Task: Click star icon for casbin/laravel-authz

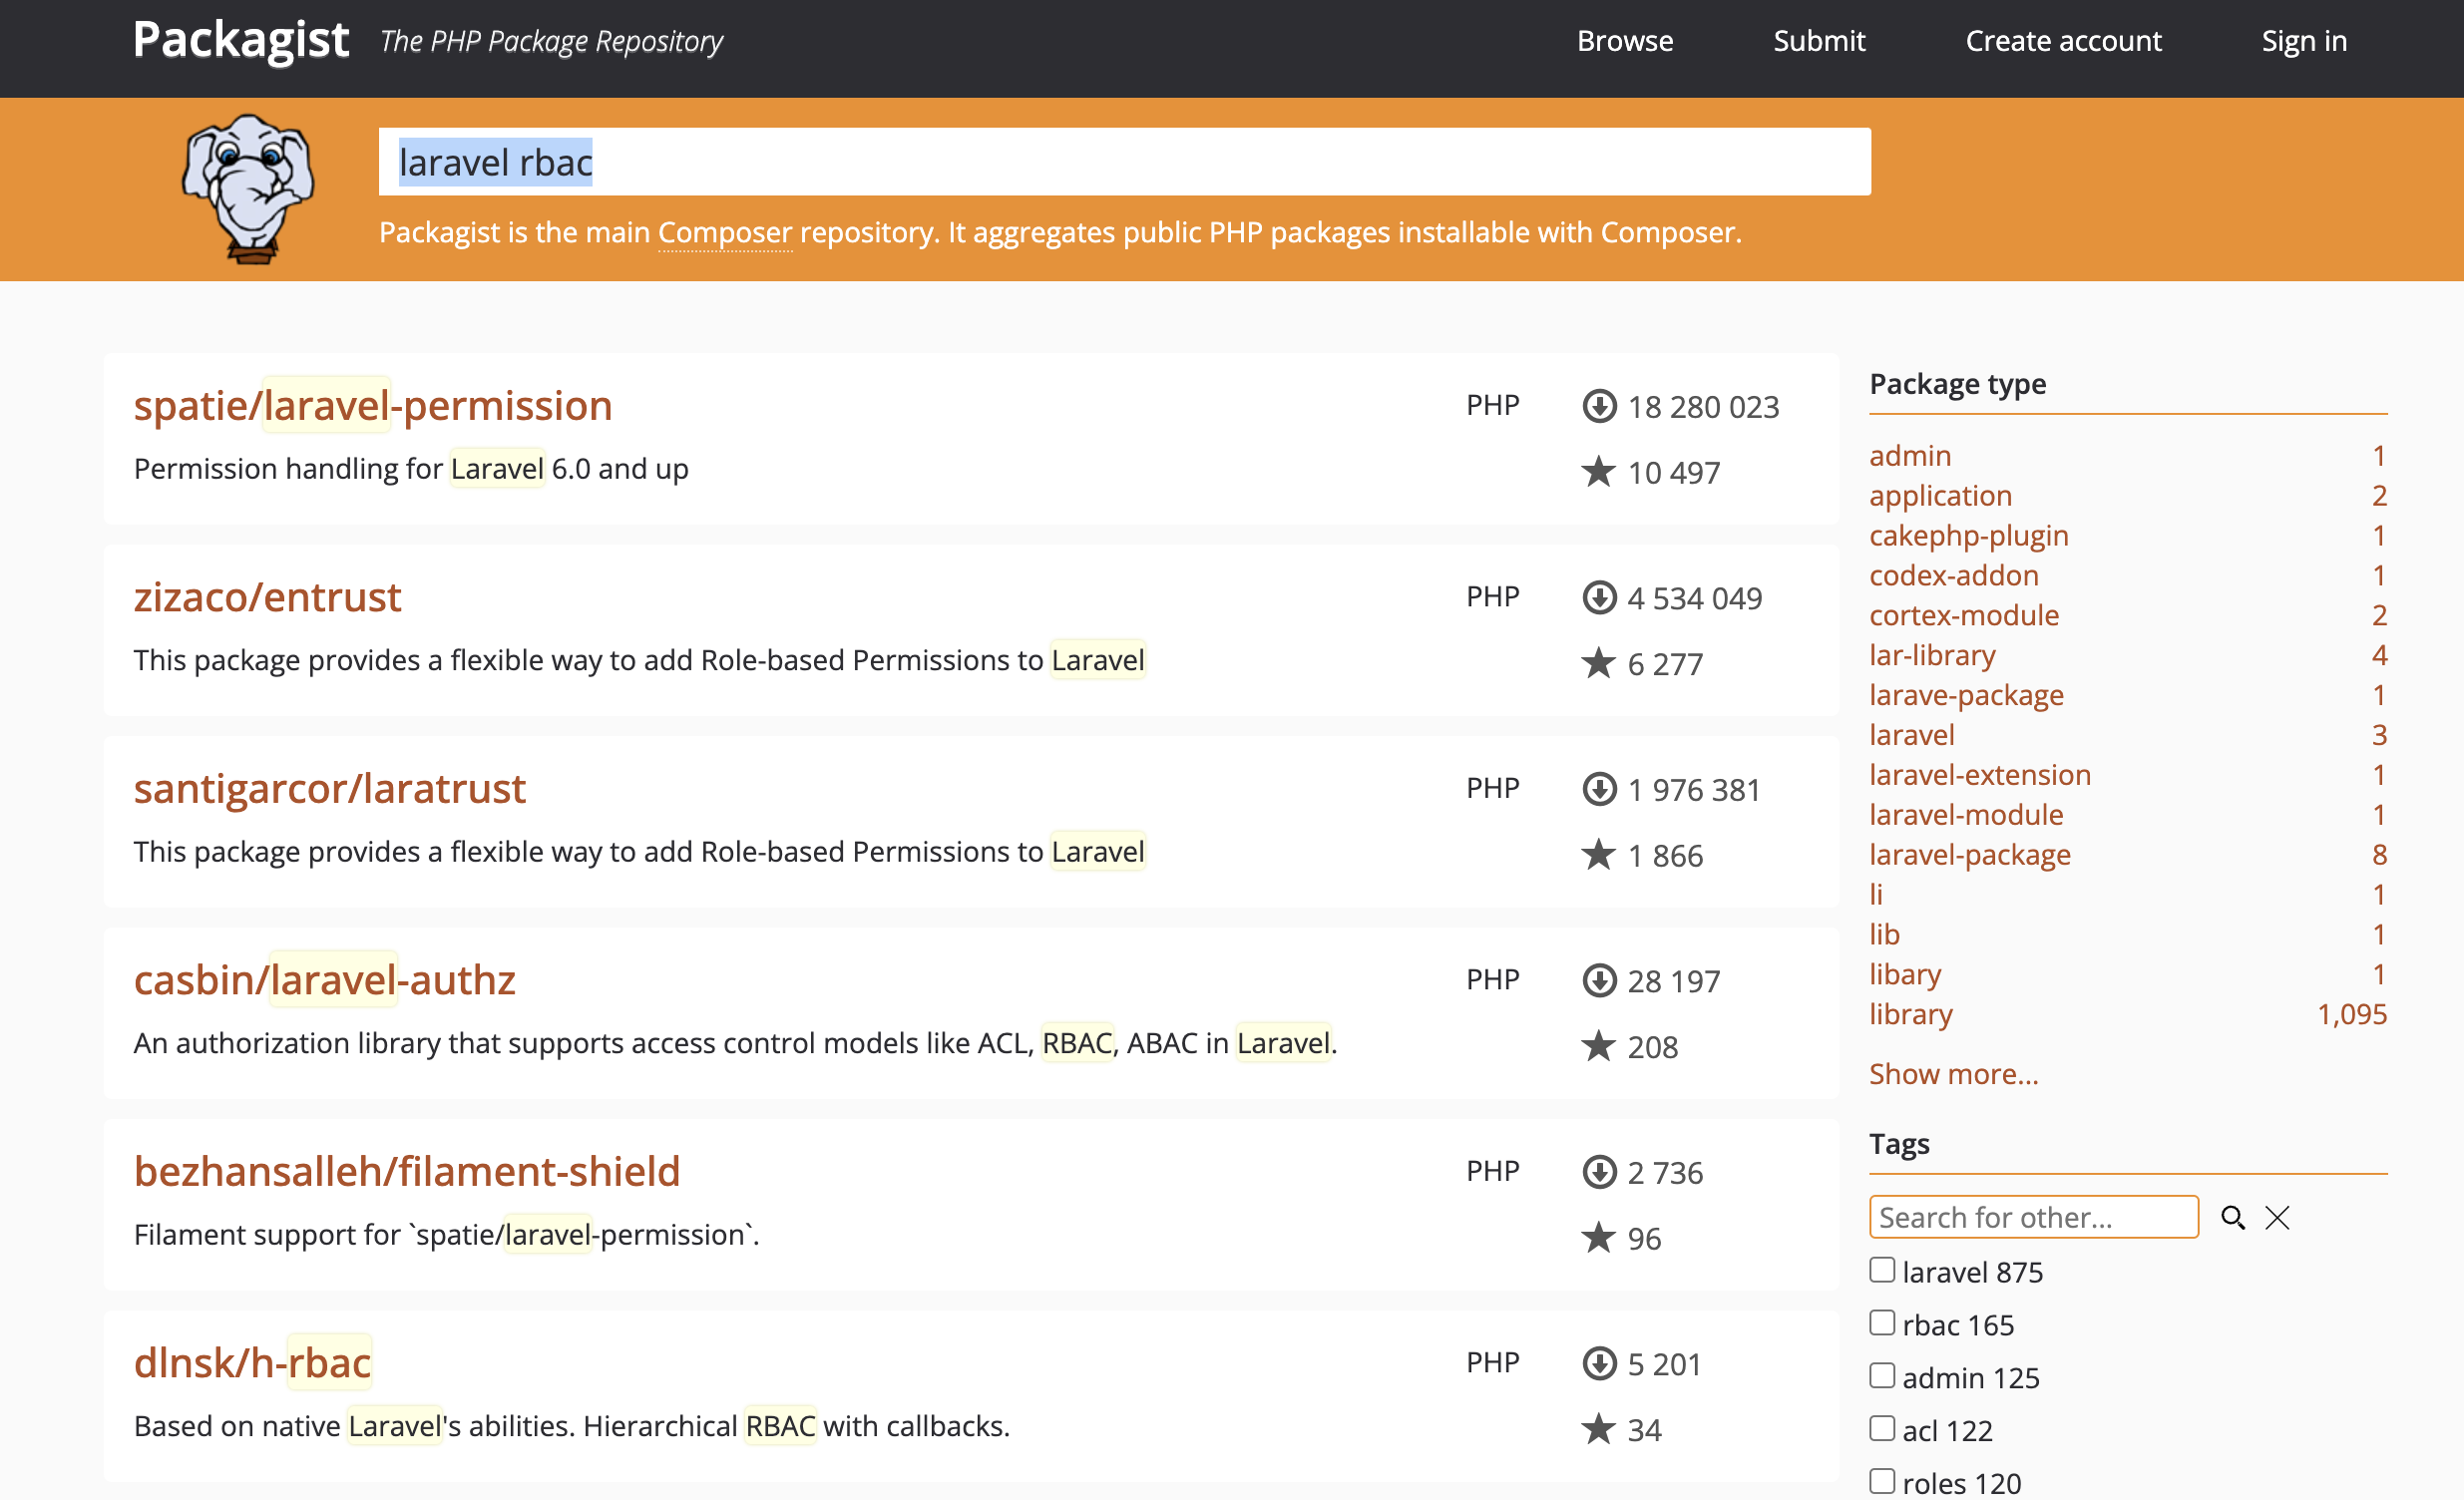Action: [1598, 1046]
